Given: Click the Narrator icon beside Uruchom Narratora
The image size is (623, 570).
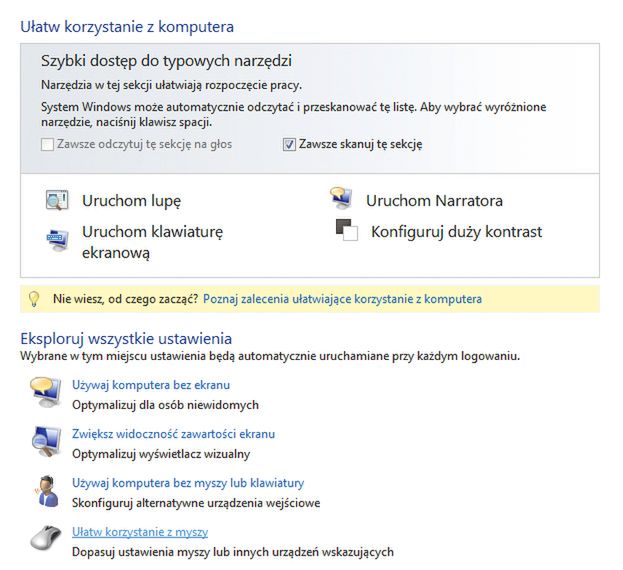Looking at the screenshot, I should [x=341, y=199].
